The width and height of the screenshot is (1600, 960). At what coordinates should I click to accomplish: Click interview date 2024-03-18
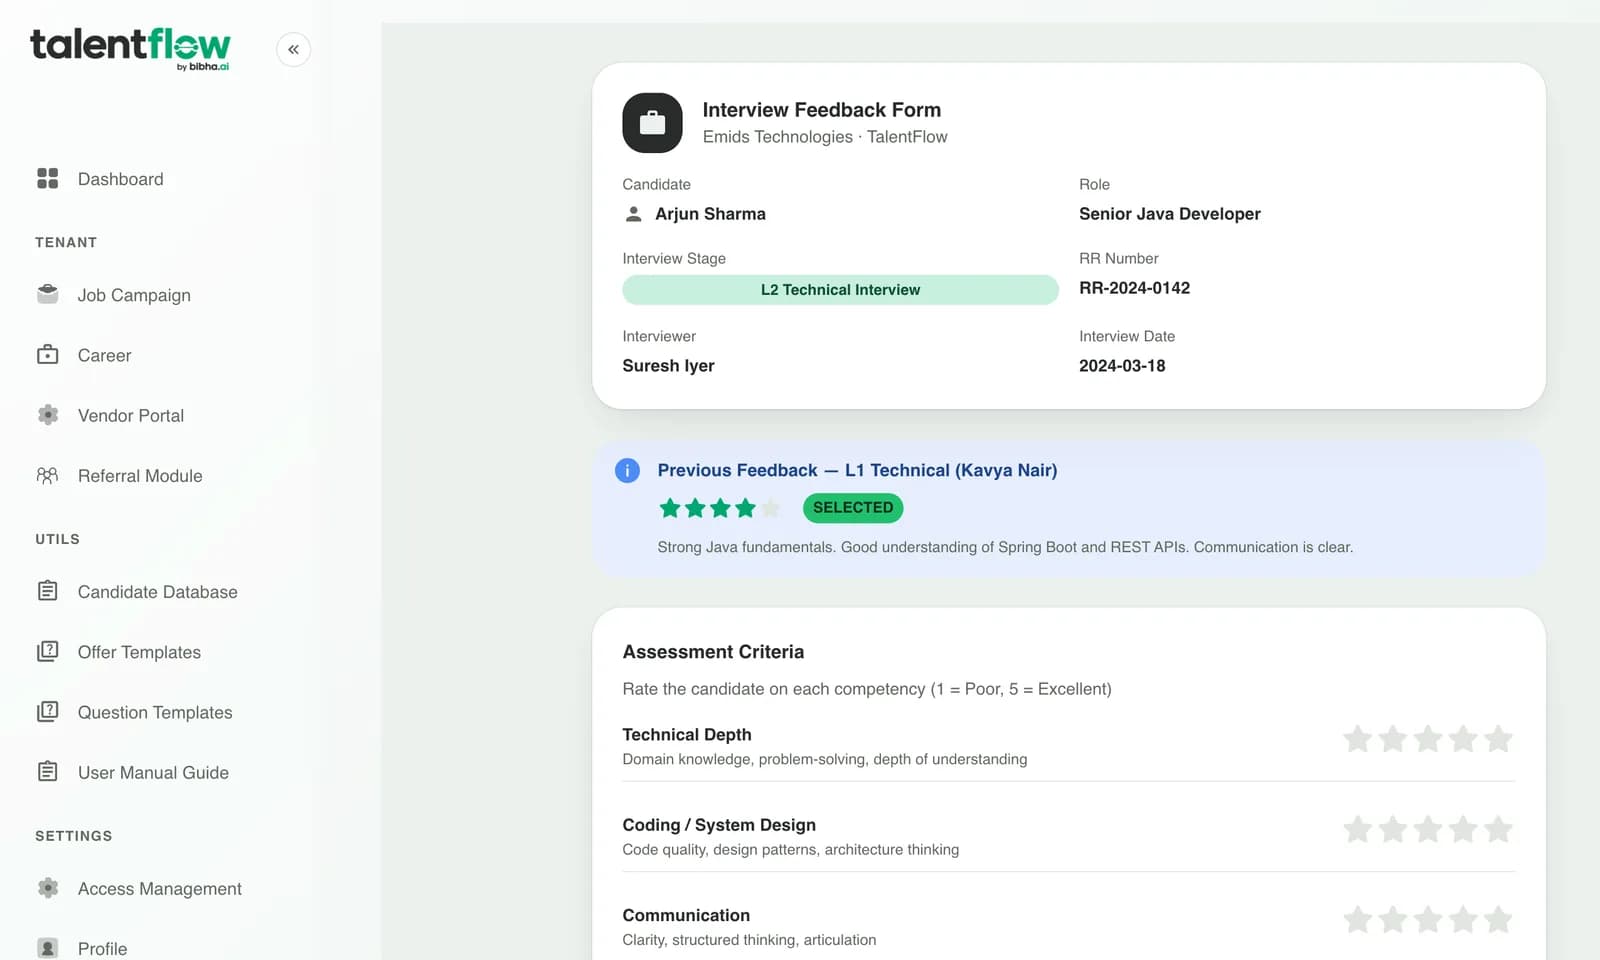coord(1122,366)
